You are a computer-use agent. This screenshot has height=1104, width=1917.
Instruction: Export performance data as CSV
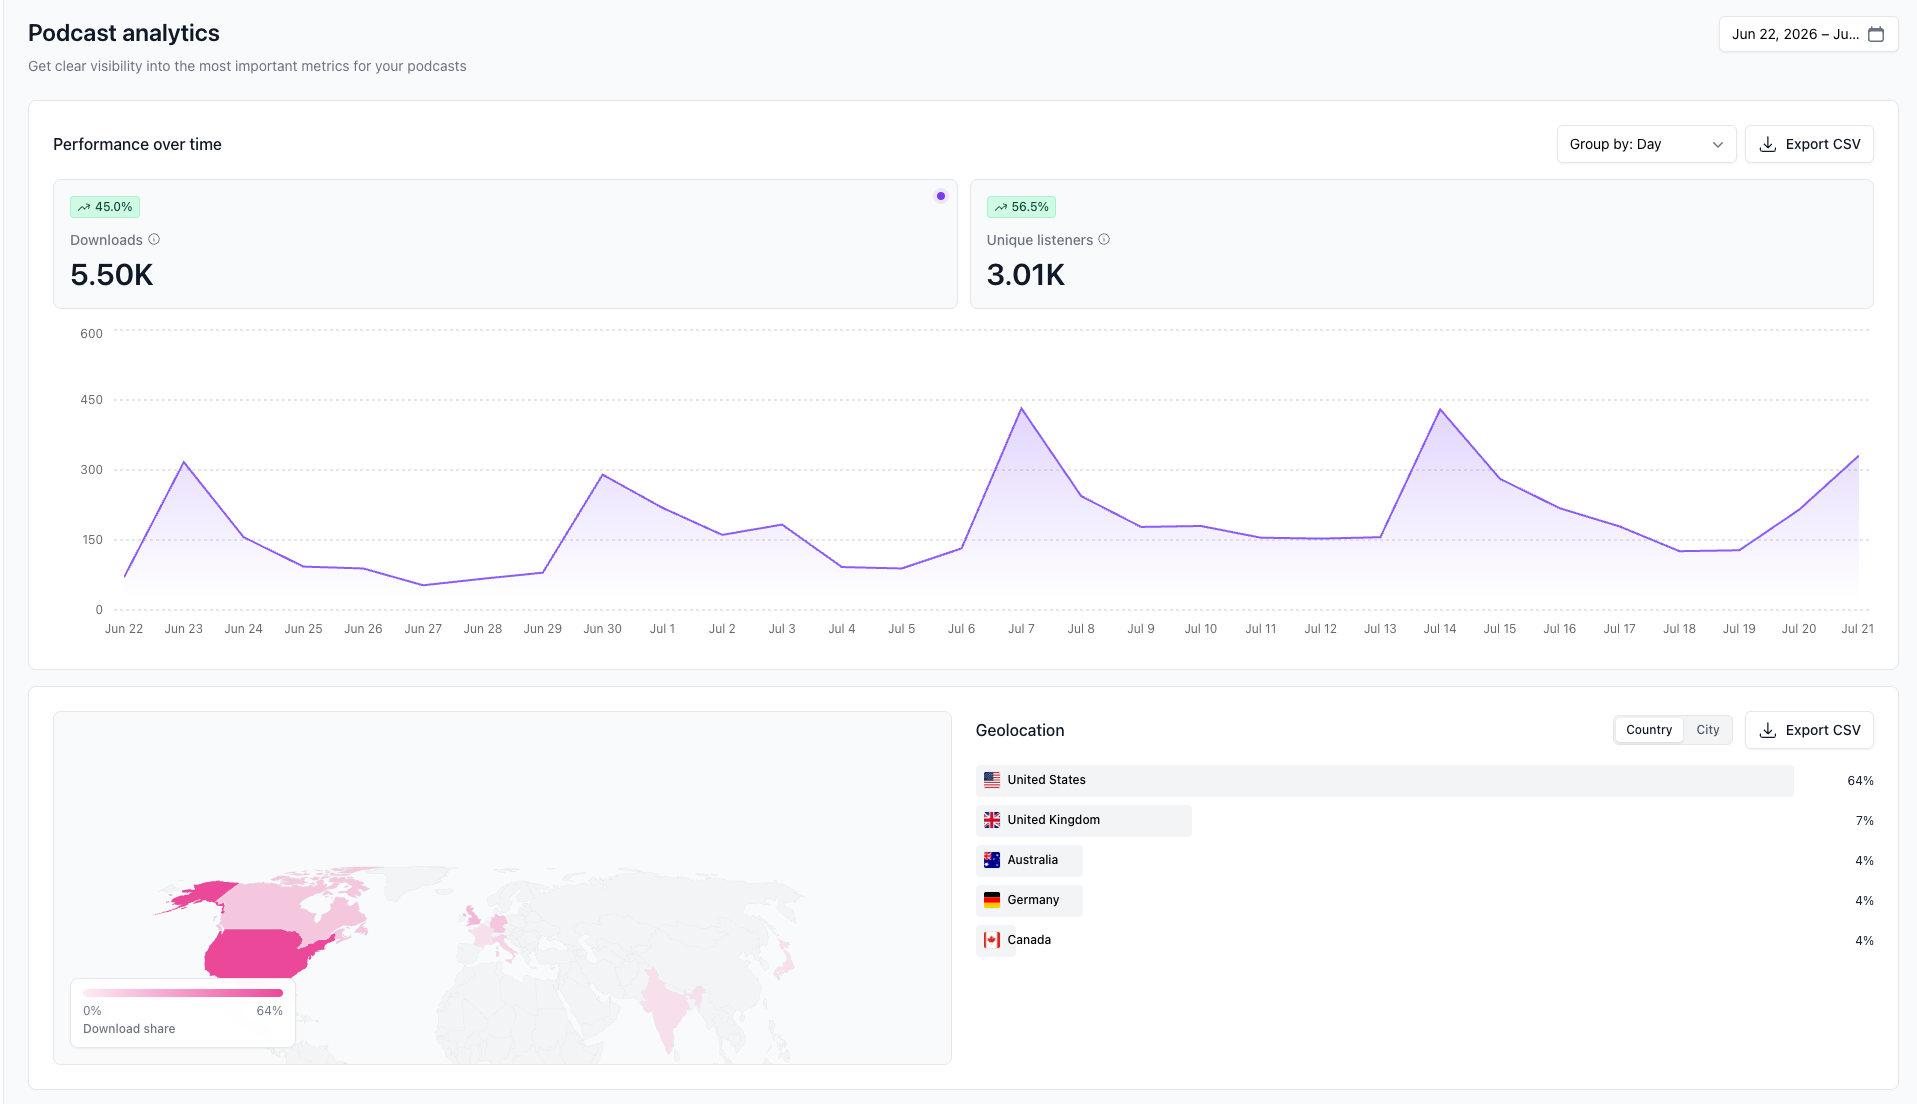tap(1809, 144)
